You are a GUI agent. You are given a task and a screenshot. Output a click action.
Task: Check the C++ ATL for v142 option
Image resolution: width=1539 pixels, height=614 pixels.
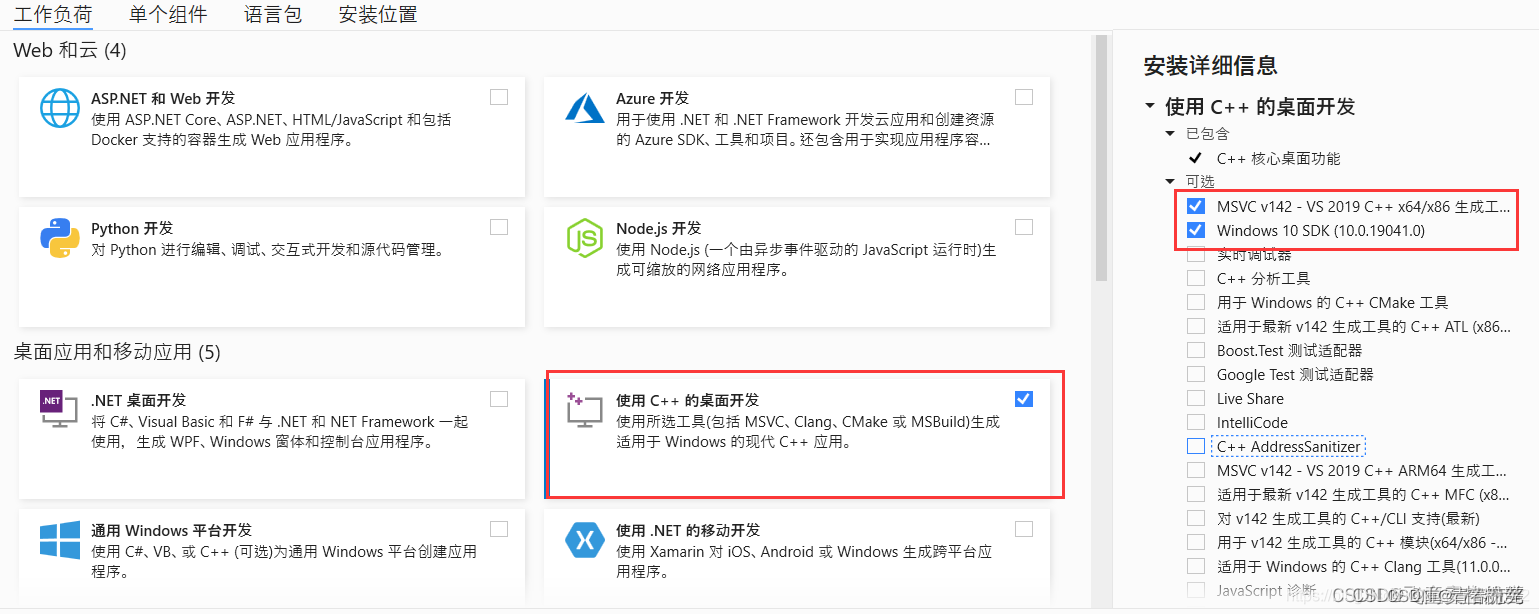[1195, 326]
